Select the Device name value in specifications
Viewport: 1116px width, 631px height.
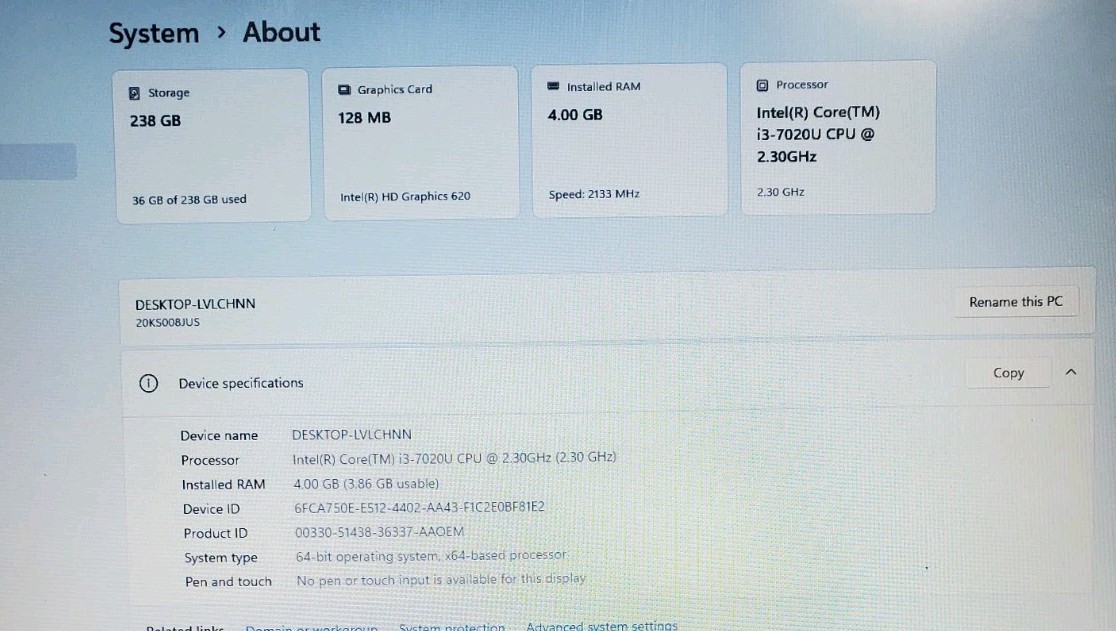click(x=352, y=434)
